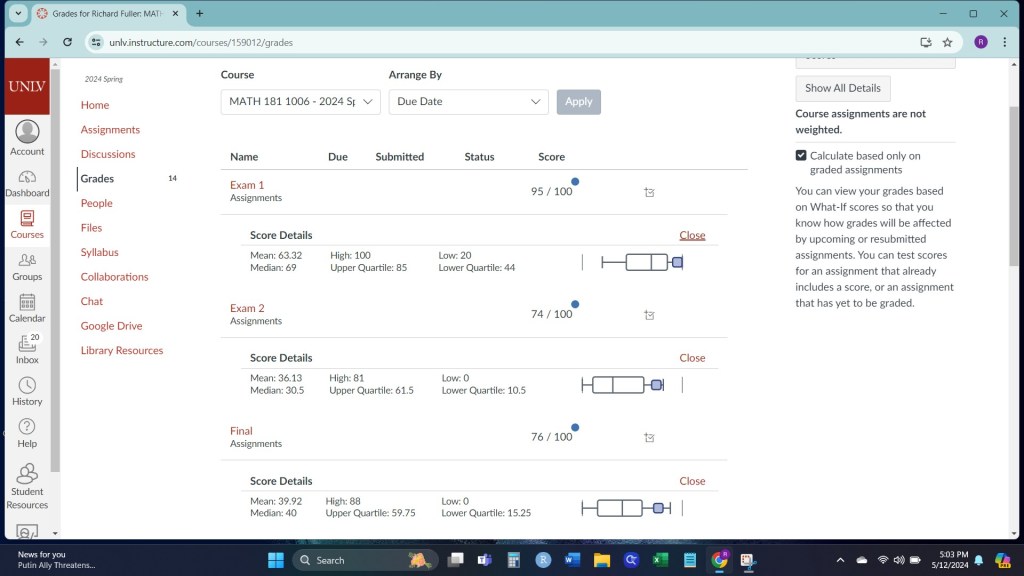Close the Exam 1 score details

point(692,235)
